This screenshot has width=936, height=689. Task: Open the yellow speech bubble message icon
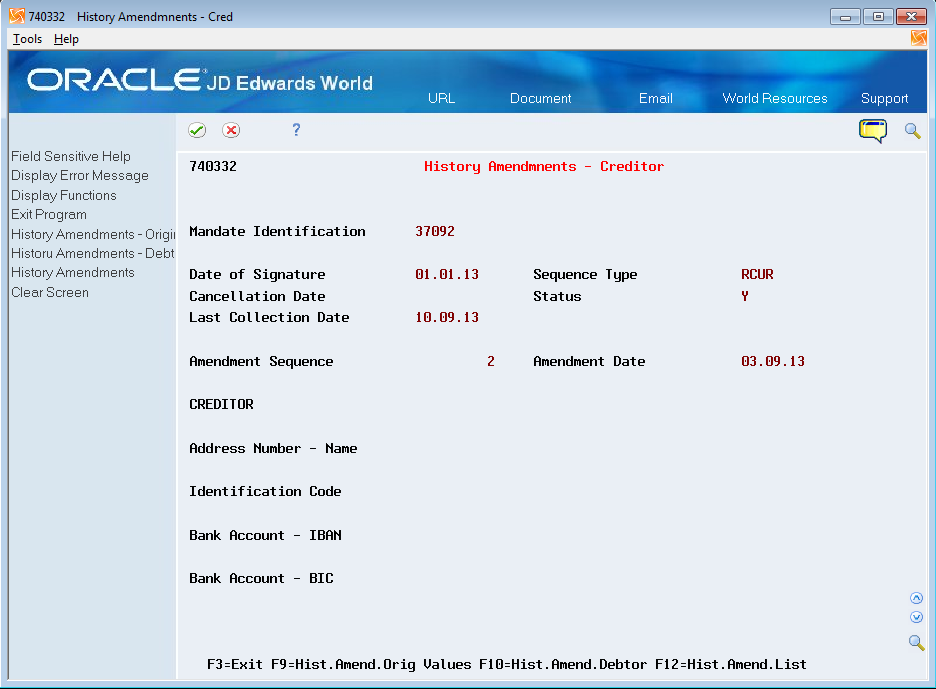(873, 131)
